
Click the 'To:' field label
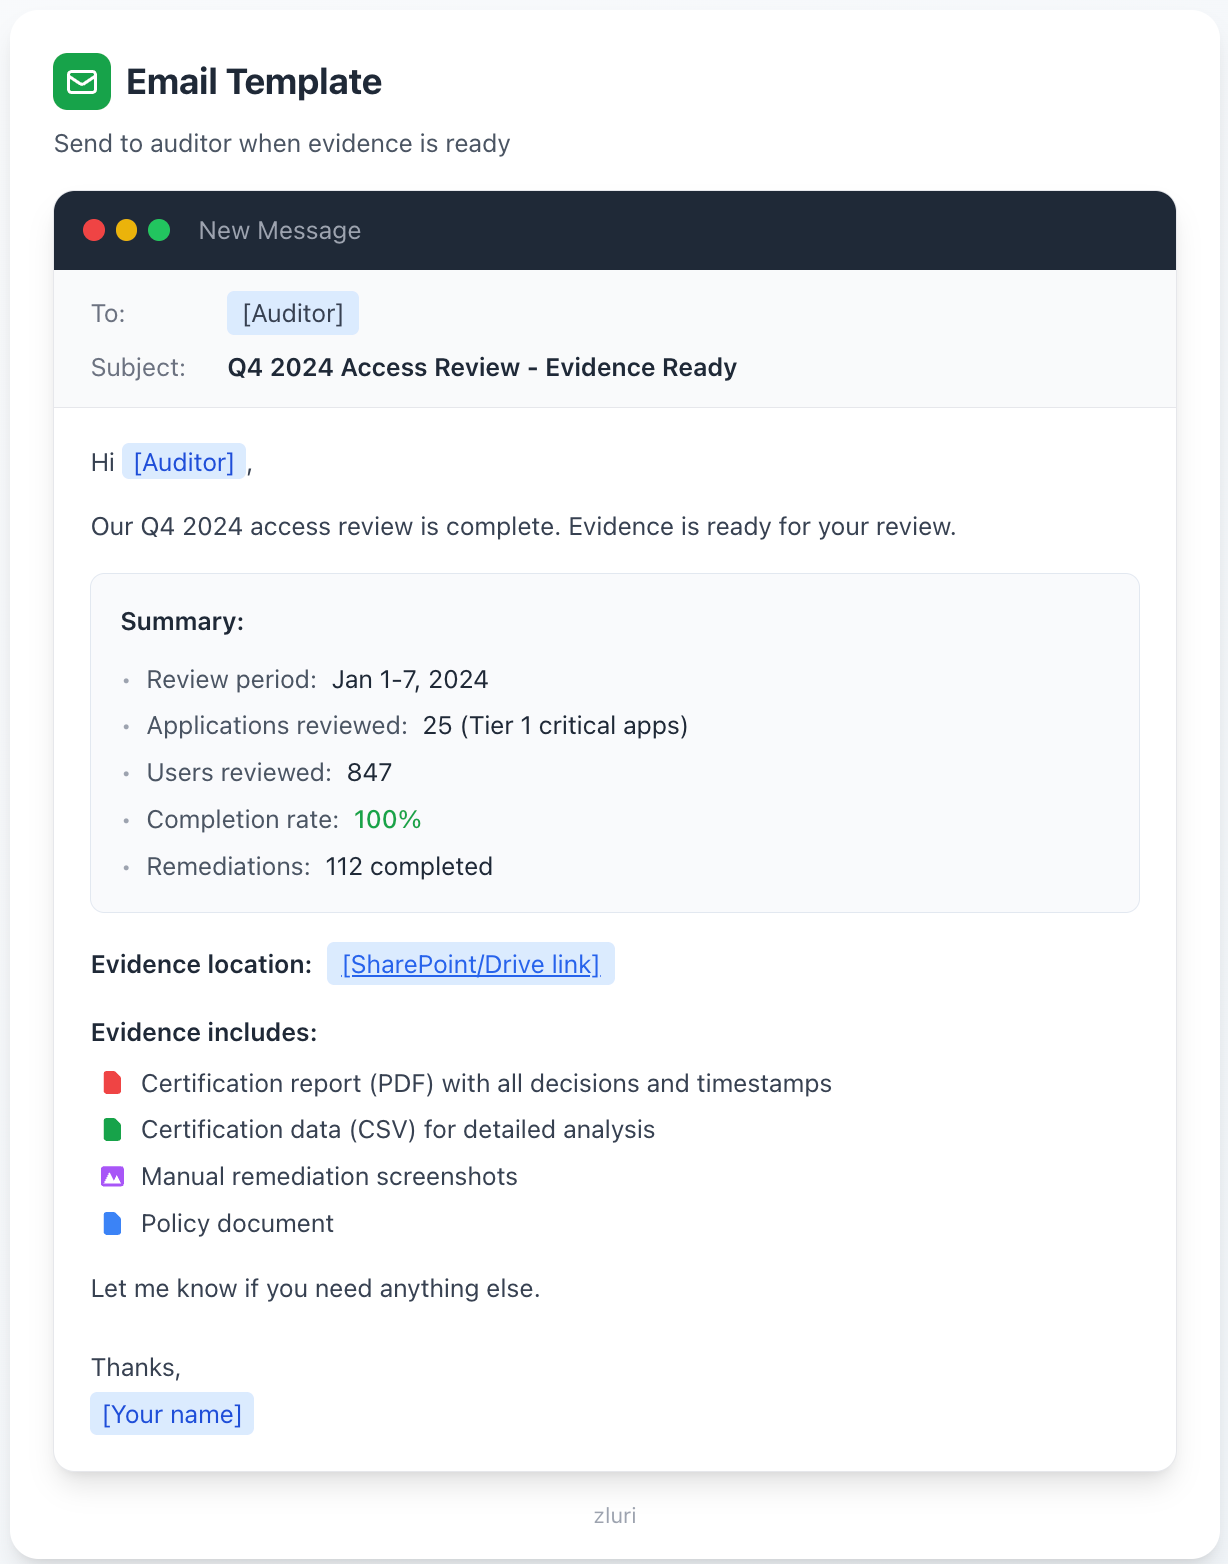coord(108,313)
